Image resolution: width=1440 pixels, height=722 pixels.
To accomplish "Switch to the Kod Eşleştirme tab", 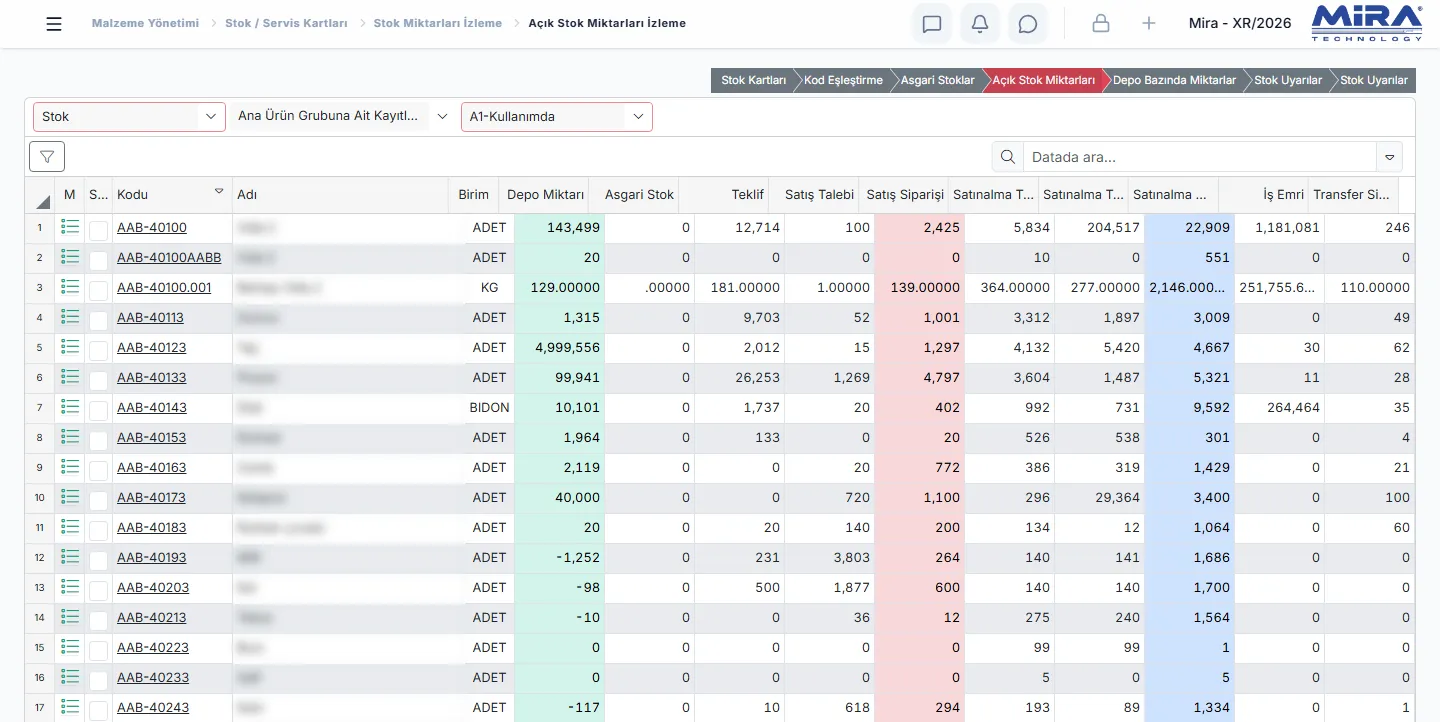I will pyautogui.click(x=843, y=80).
